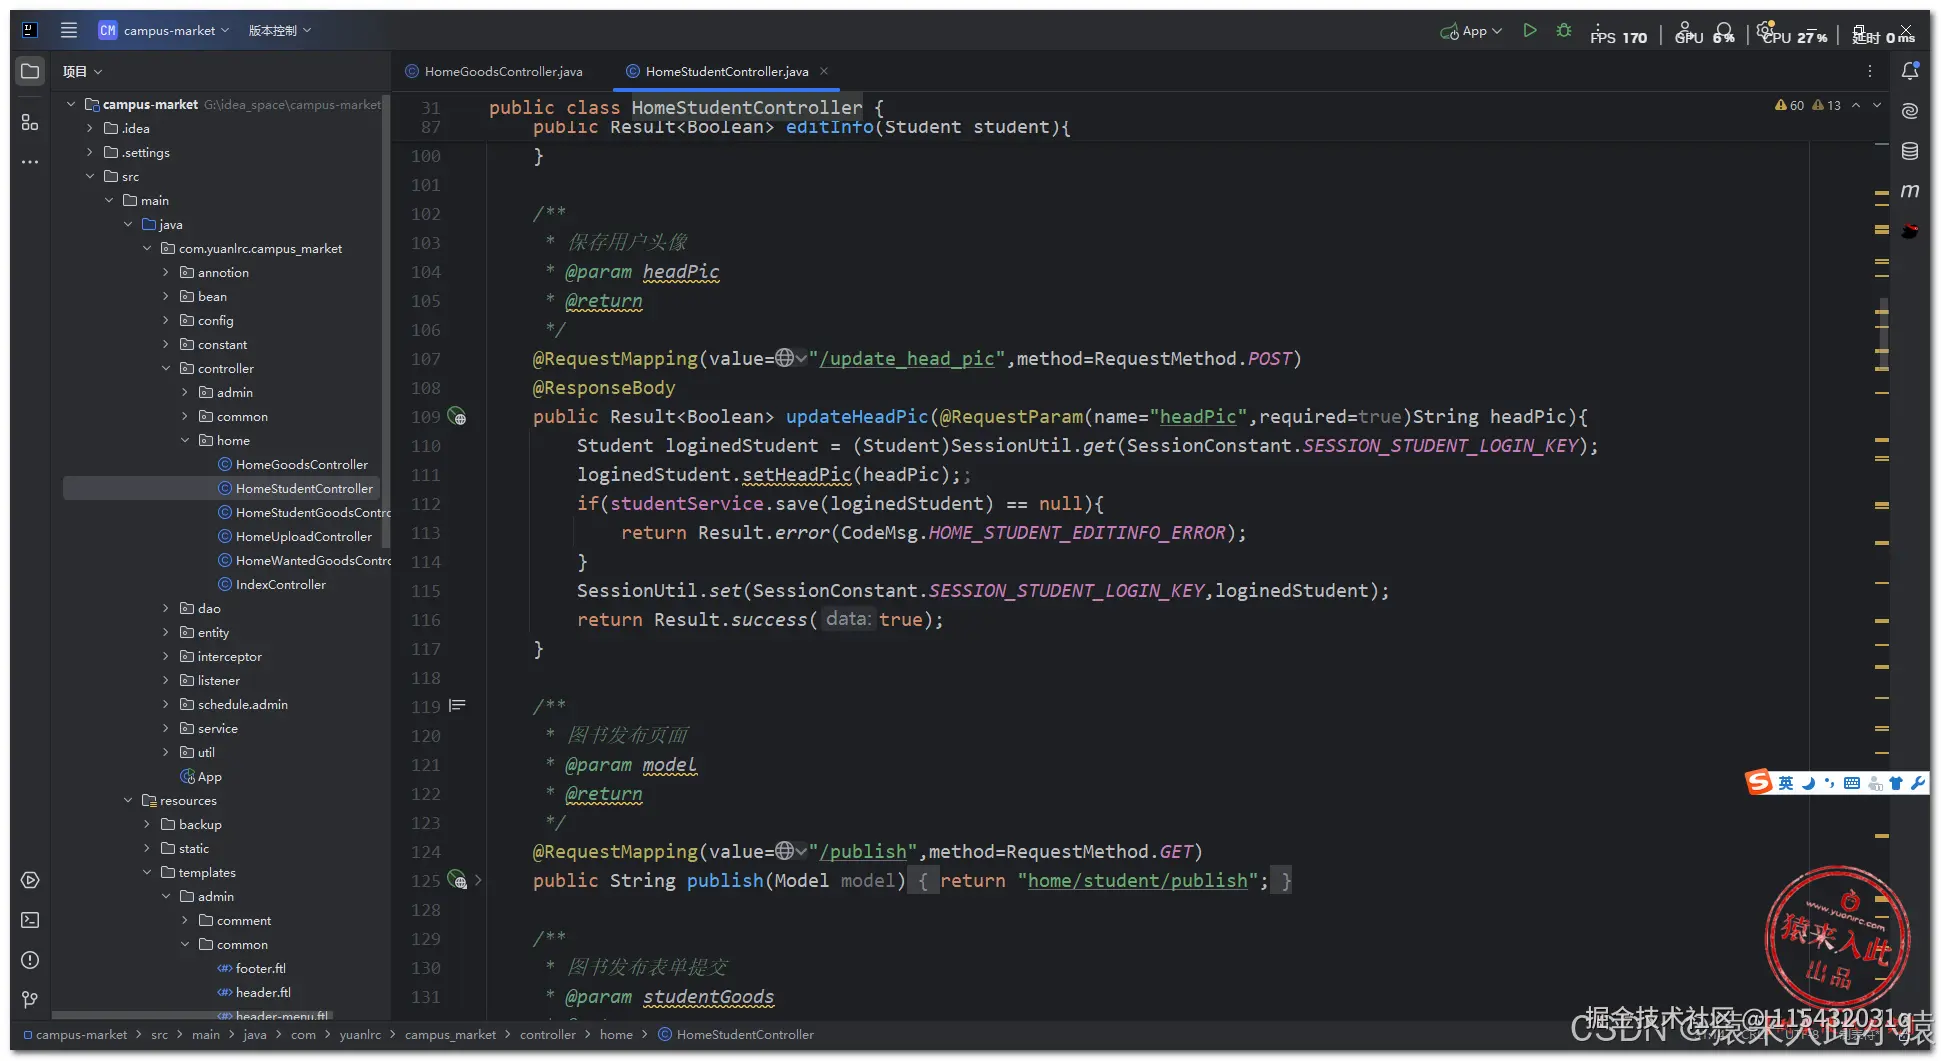Open the Database tool window
Viewport: 1941px width, 1061px height.
(1910, 151)
